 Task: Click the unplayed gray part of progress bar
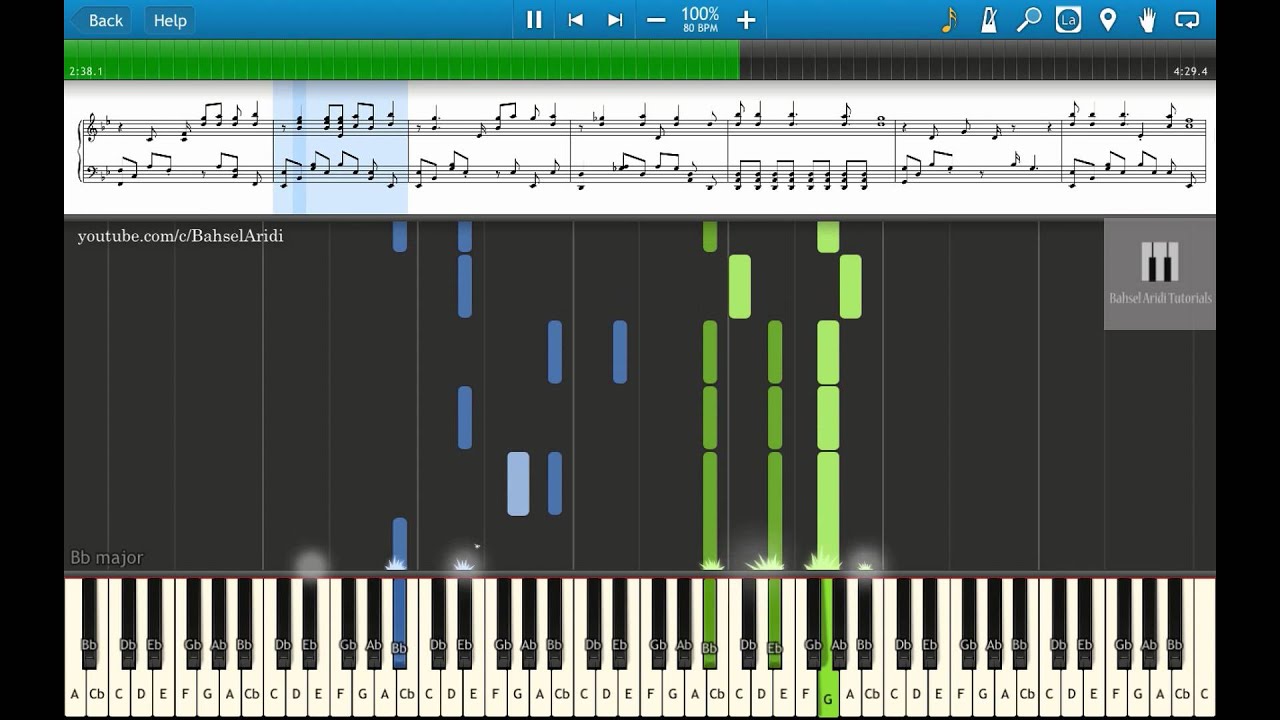pyautogui.click(x=977, y=59)
